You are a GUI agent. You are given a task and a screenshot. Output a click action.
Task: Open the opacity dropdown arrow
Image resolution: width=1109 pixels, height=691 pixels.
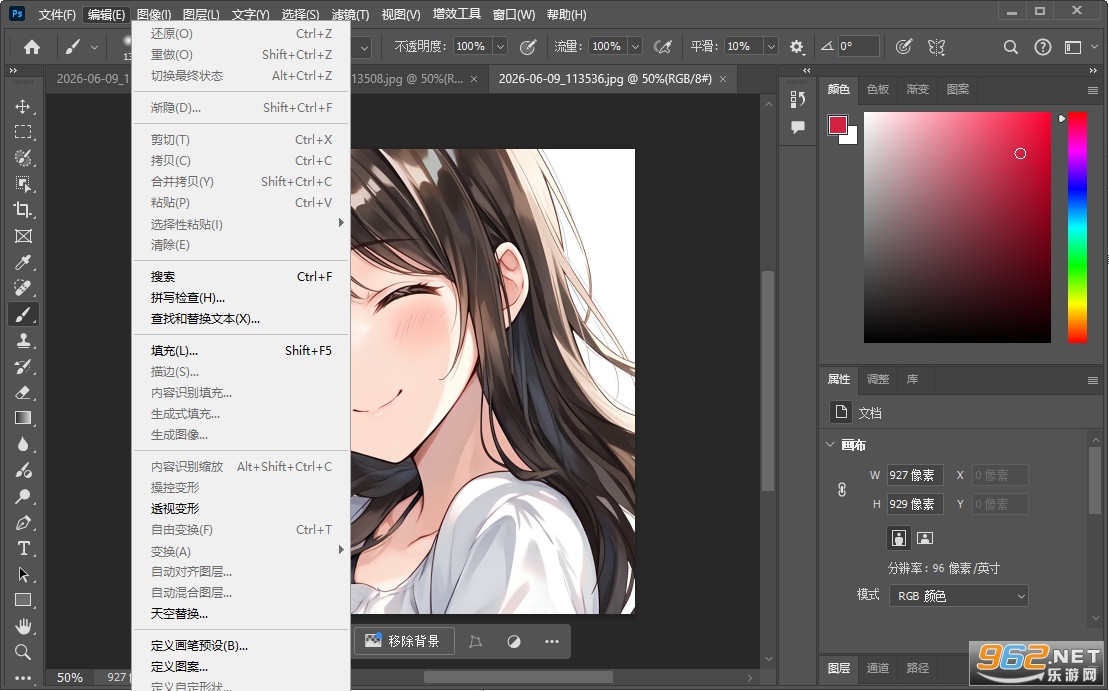(500, 47)
